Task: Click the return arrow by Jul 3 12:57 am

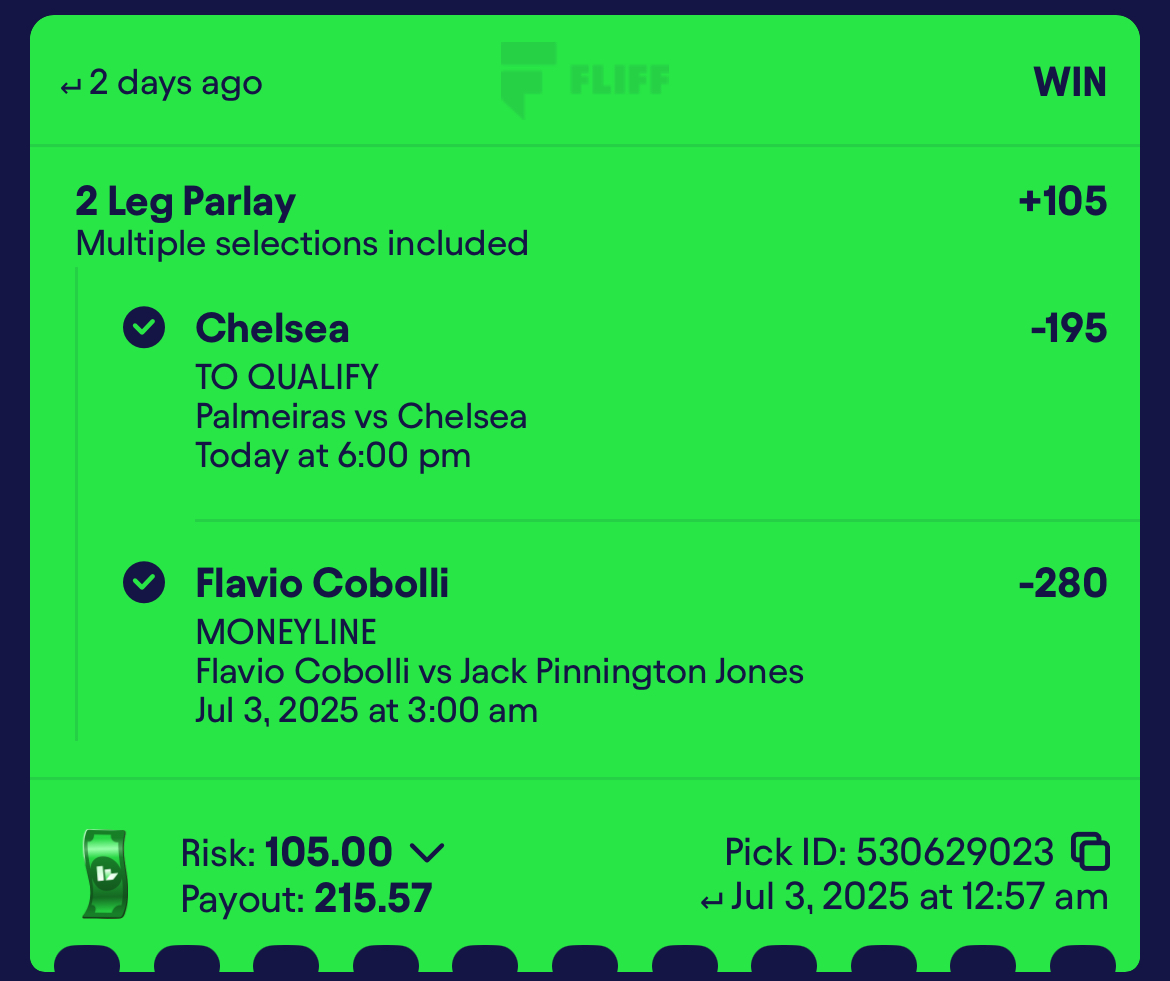Action: pyautogui.click(x=711, y=901)
